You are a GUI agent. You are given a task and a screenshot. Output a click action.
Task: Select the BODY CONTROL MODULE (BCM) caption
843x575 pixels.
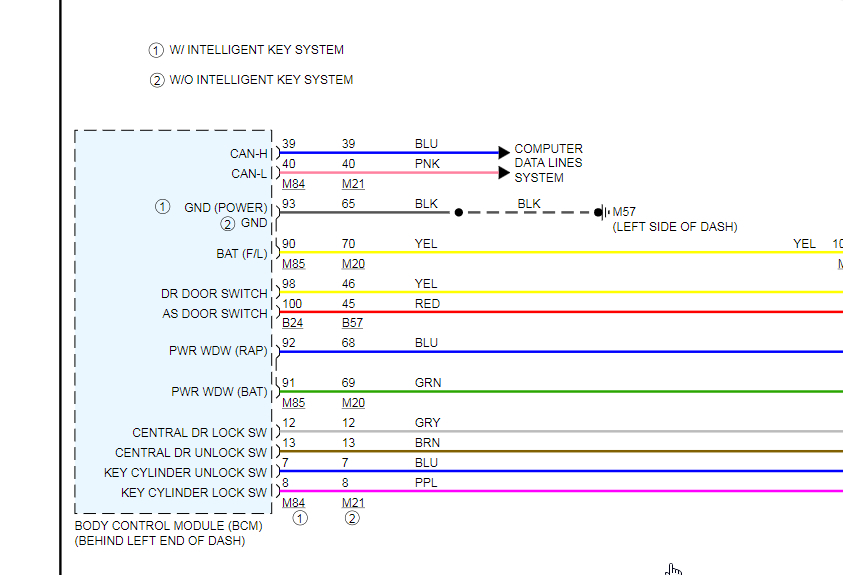pyautogui.click(x=168, y=526)
